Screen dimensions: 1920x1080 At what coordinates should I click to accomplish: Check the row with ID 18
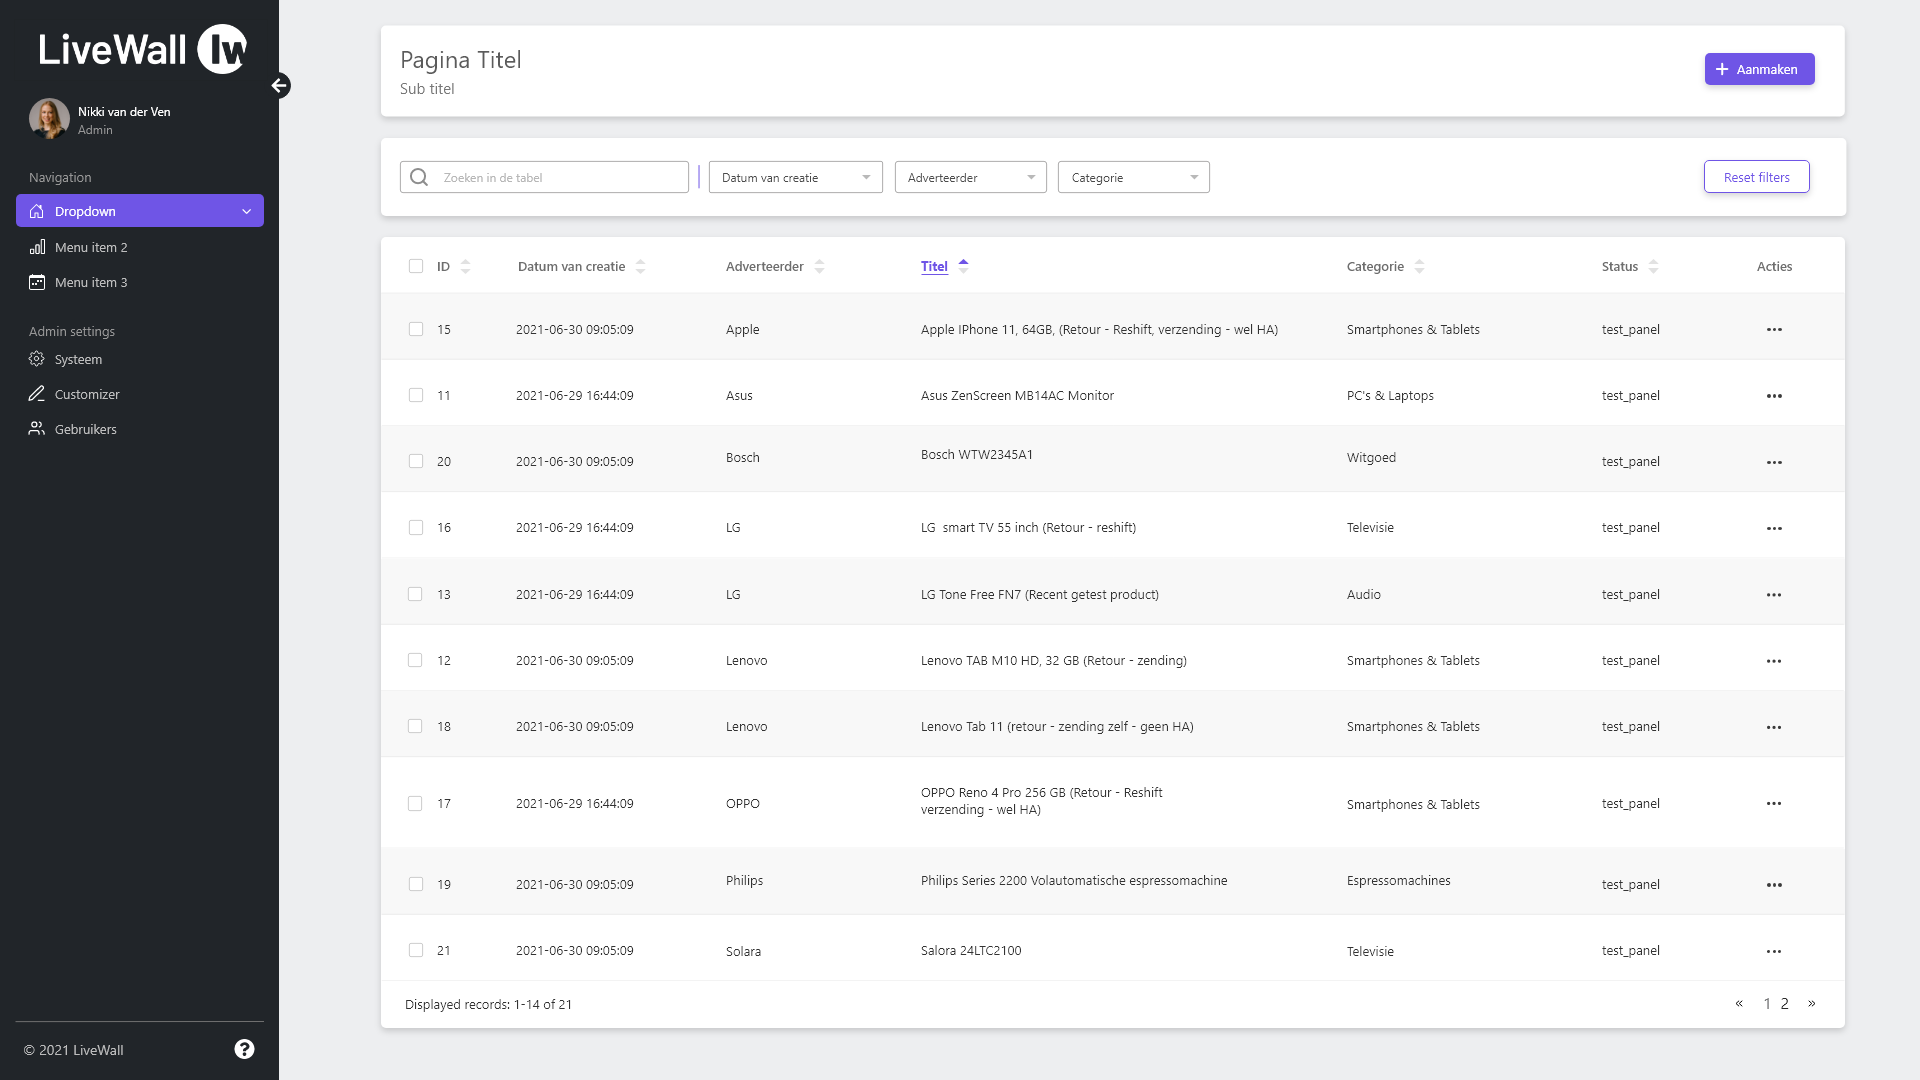coord(415,726)
